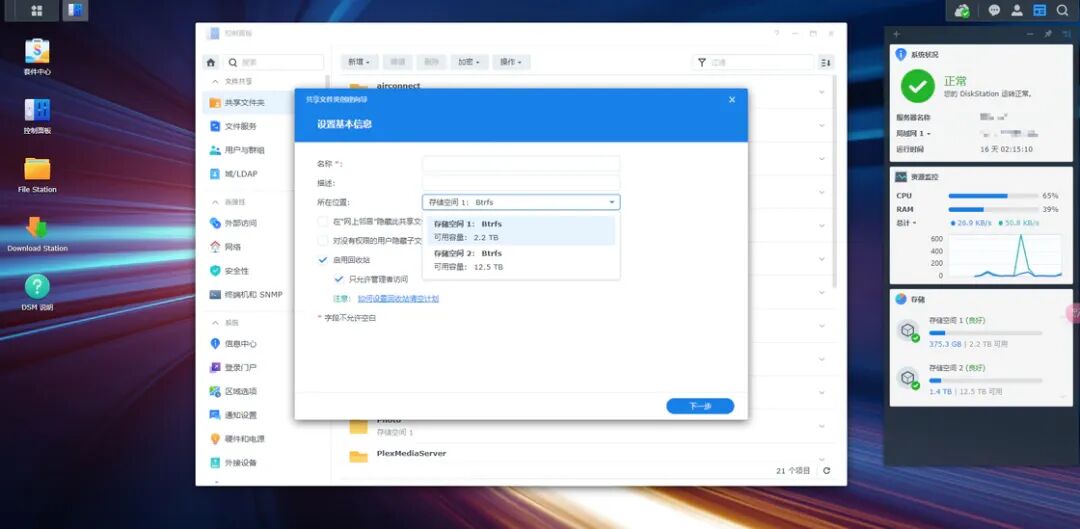The image size is (1080, 529).
Task: Open the 加密 dropdown button
Action: pyautogui.click(x=470, y=62)
